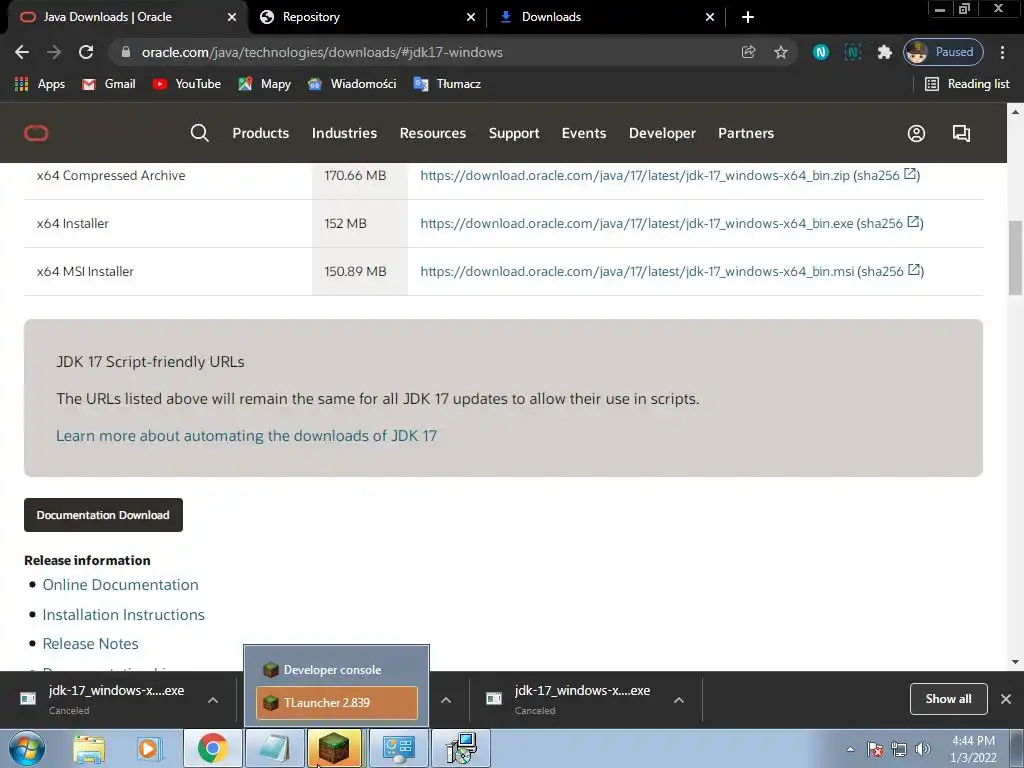This screenshot has height=768, width=1024.
Task: Switch to the Downloads tab
Action: 605,17
